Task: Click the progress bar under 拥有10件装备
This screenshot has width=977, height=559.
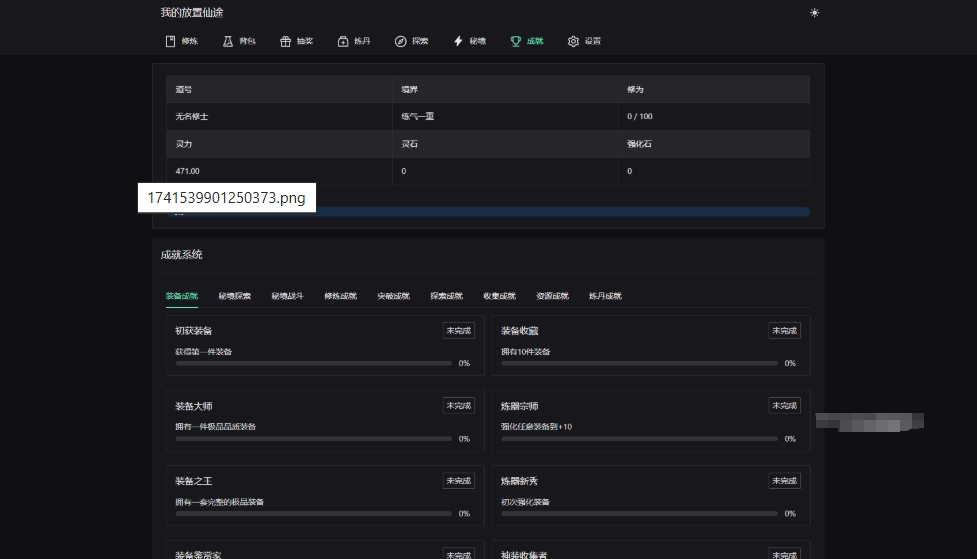Action: coord(639,363)
